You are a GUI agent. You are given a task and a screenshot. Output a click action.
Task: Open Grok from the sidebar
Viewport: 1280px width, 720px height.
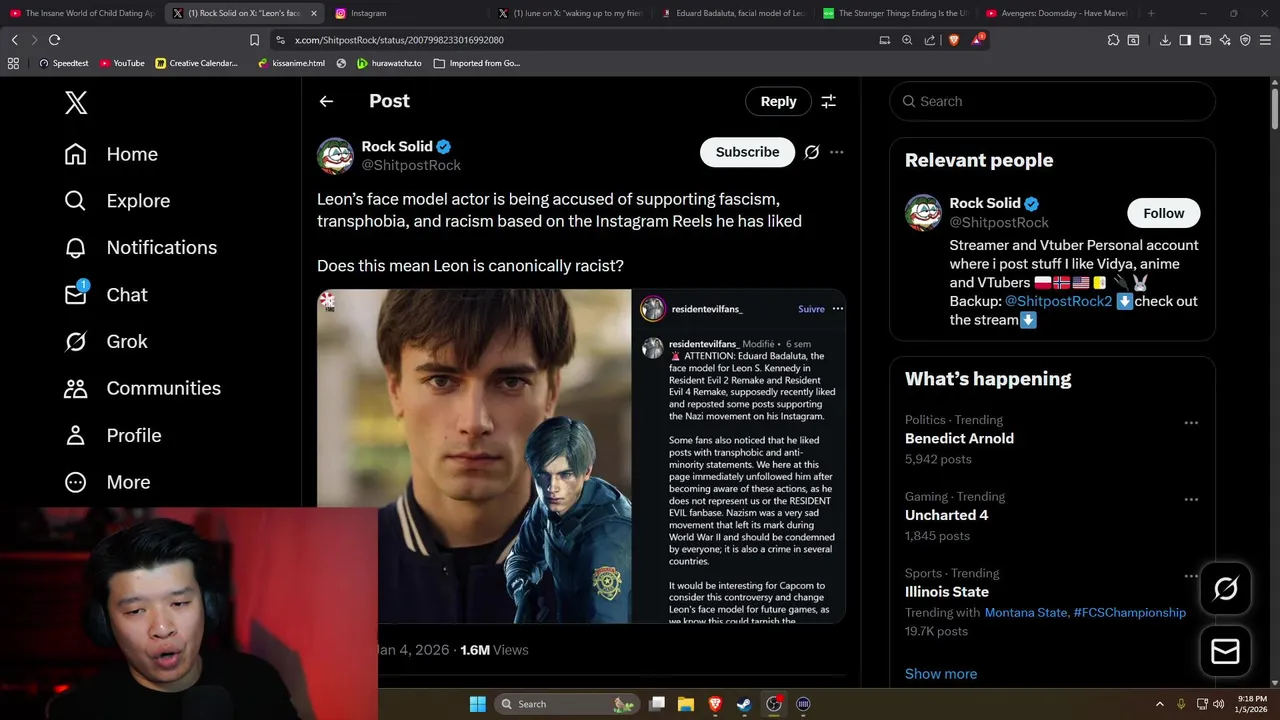click(105, 342)
